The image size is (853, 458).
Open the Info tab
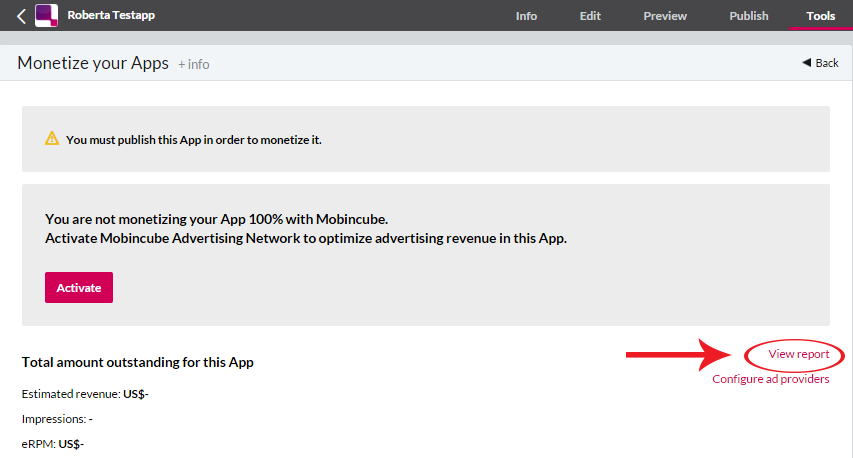(x=526, y=16)
